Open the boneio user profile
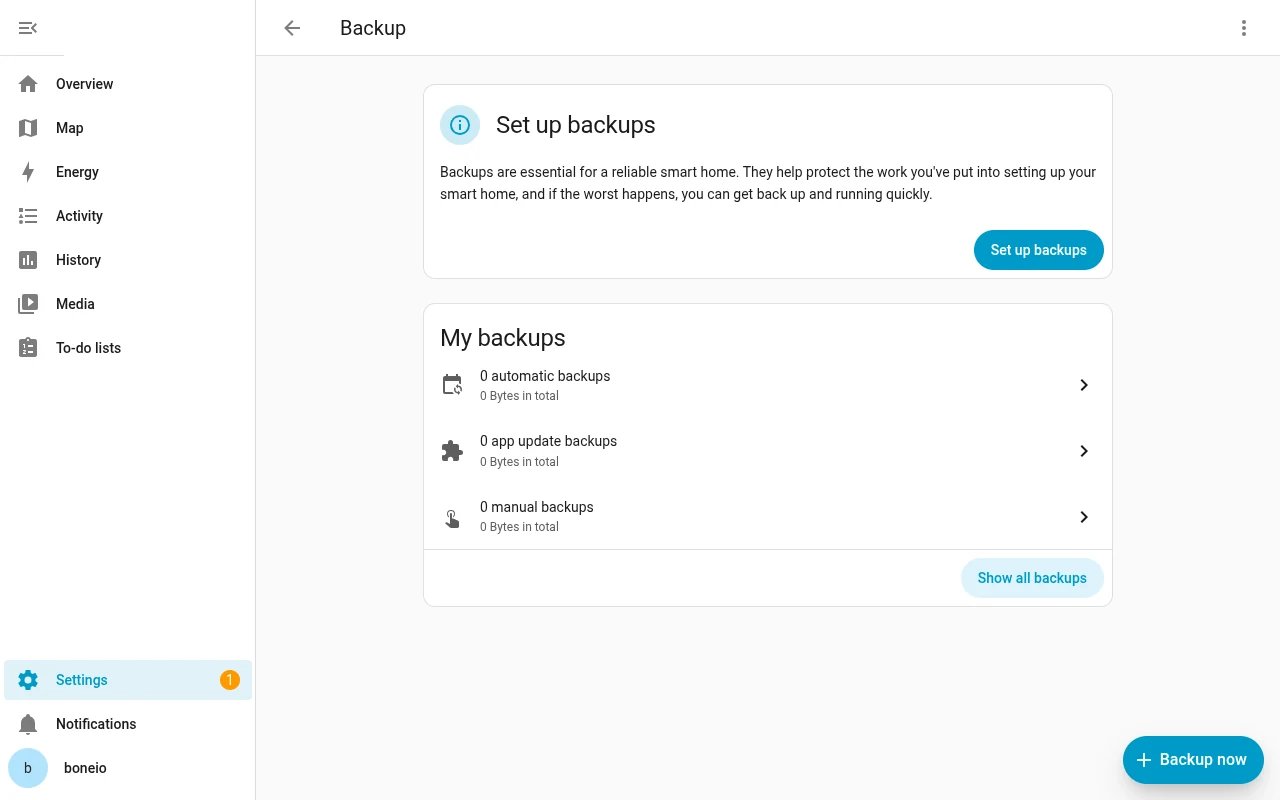The image size is (1280, 800). 128,768
